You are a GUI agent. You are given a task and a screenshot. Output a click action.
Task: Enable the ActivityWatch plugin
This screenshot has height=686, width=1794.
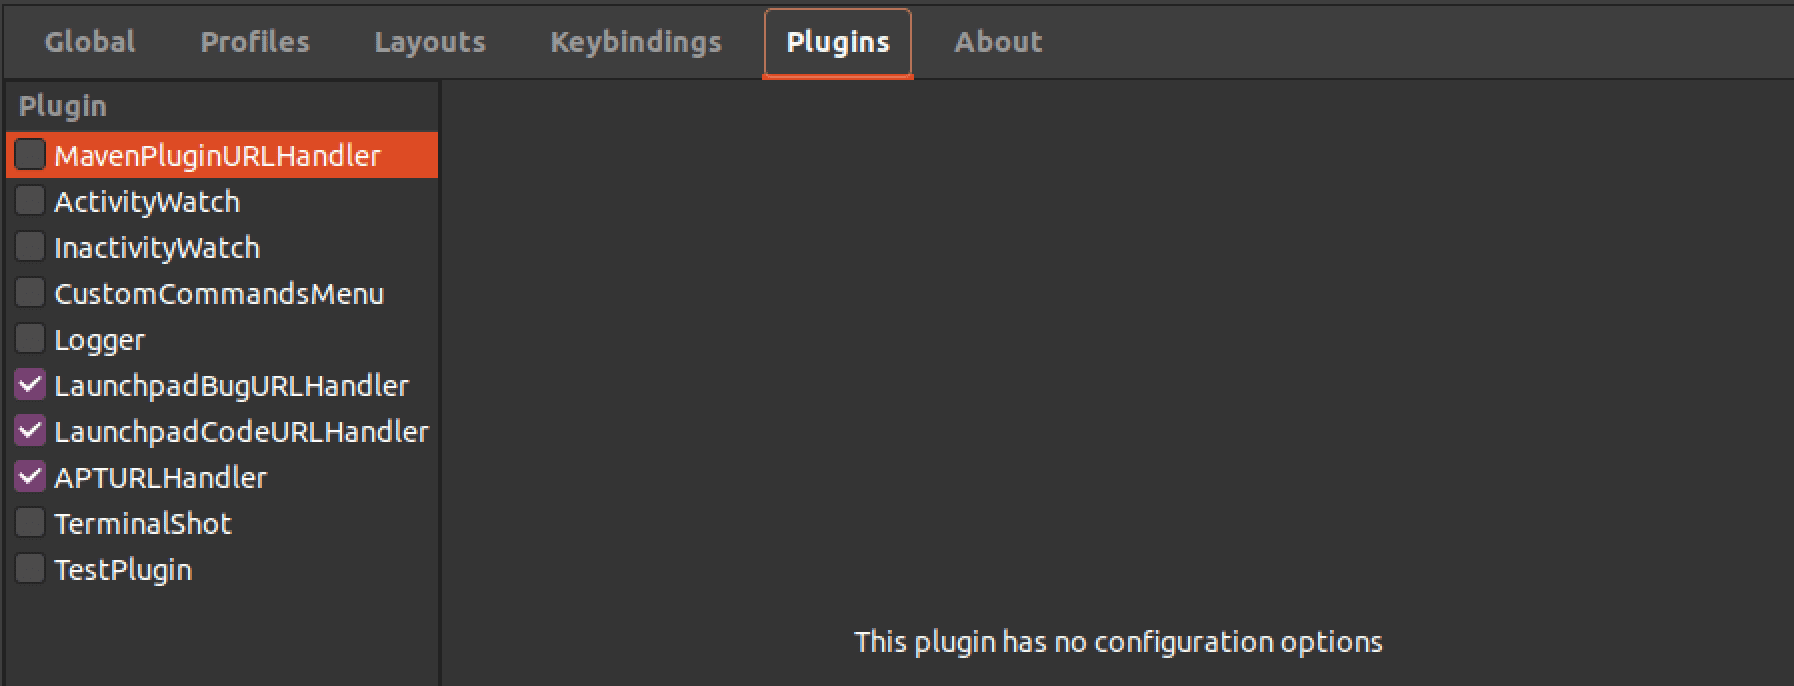coord(29,200)
